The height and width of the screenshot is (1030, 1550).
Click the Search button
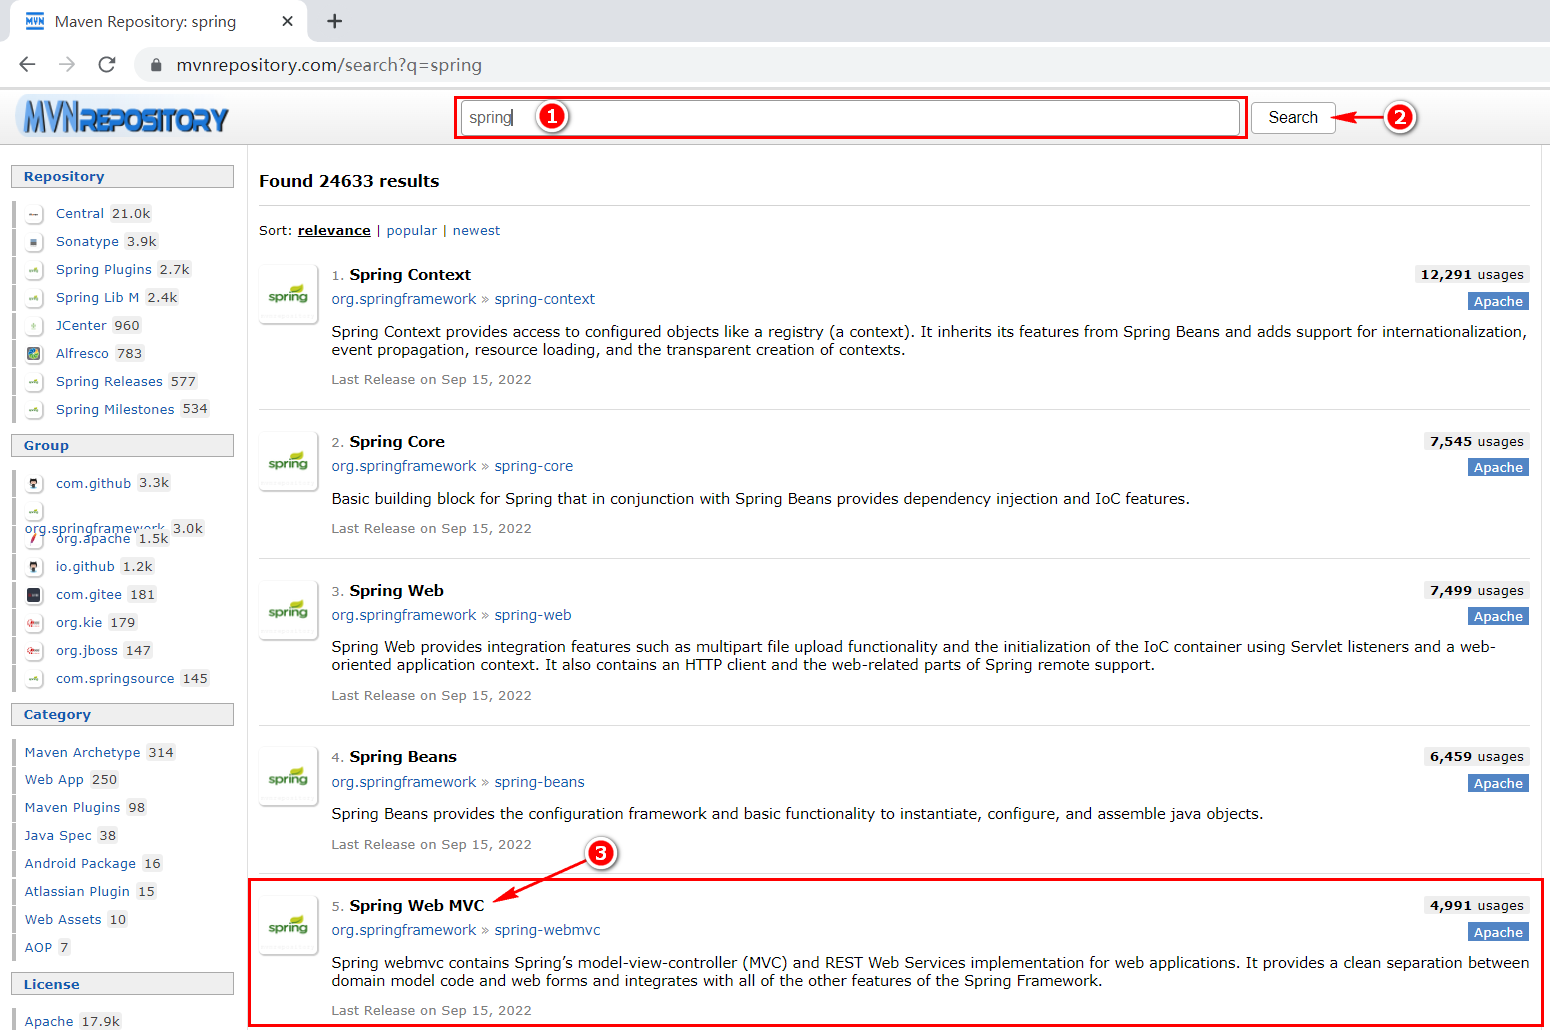click(1293, 117)
